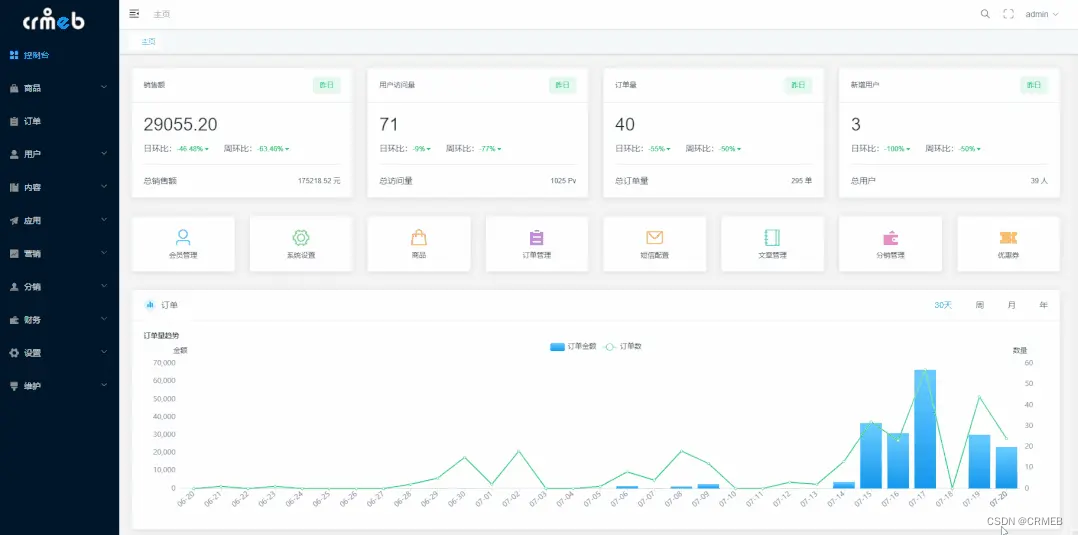1078x535 pixels.
Task: Open the 订单 sidebar menu item
Action: tap(59, 121)
